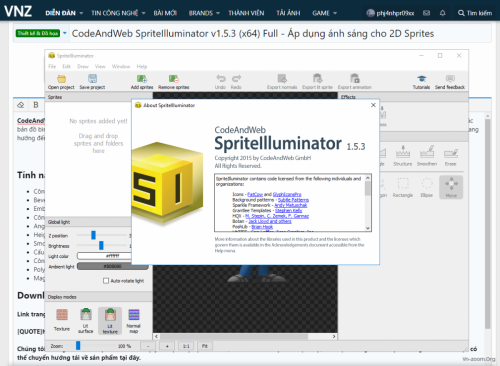
Task: Click the Save project icon
Action: point(92,79)
